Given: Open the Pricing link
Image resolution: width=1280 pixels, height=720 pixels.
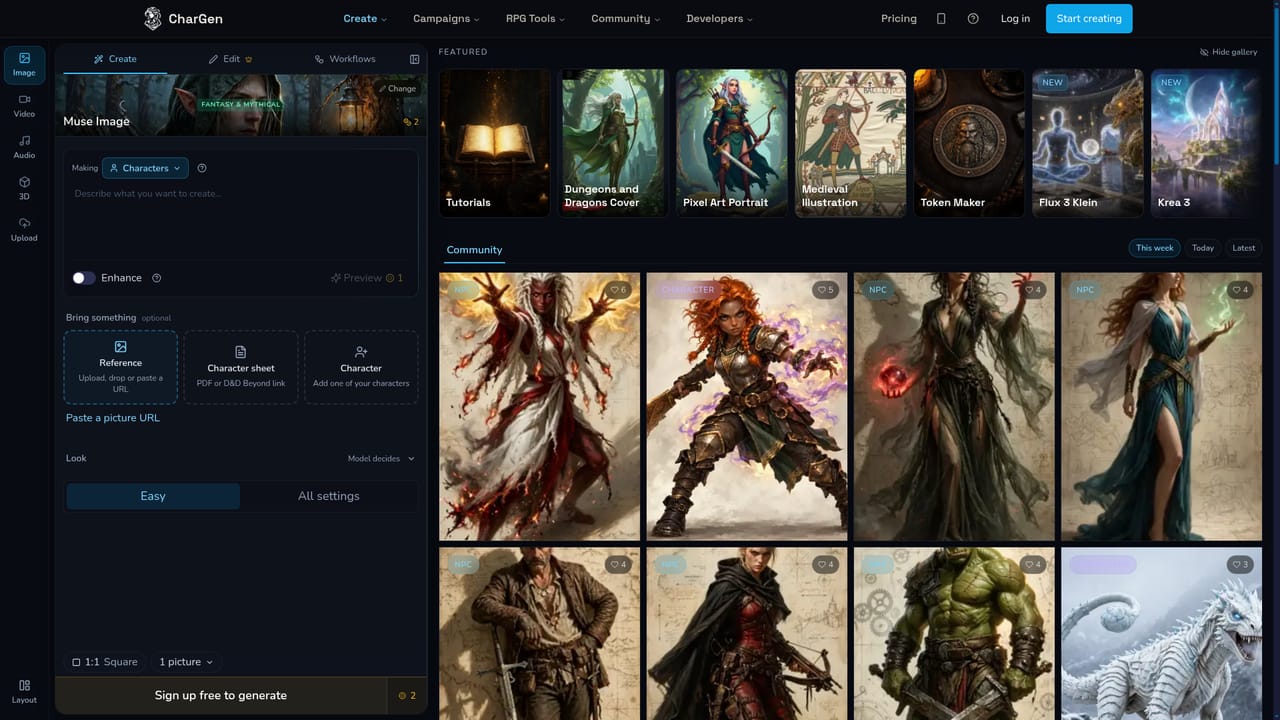Looking at the screenshot, I should point(899,18).
